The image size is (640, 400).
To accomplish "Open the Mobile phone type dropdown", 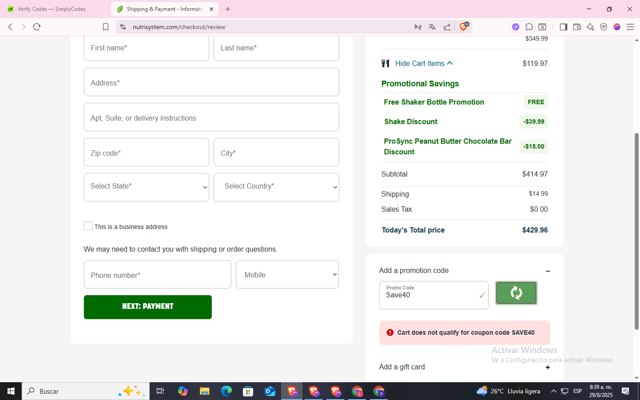I will point(287,275).
